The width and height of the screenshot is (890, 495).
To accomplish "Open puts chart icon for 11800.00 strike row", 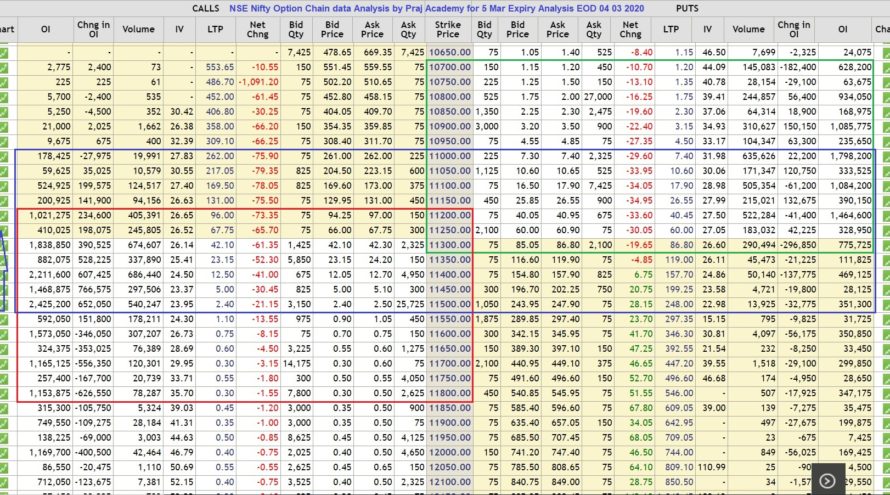I will point(886,393).
